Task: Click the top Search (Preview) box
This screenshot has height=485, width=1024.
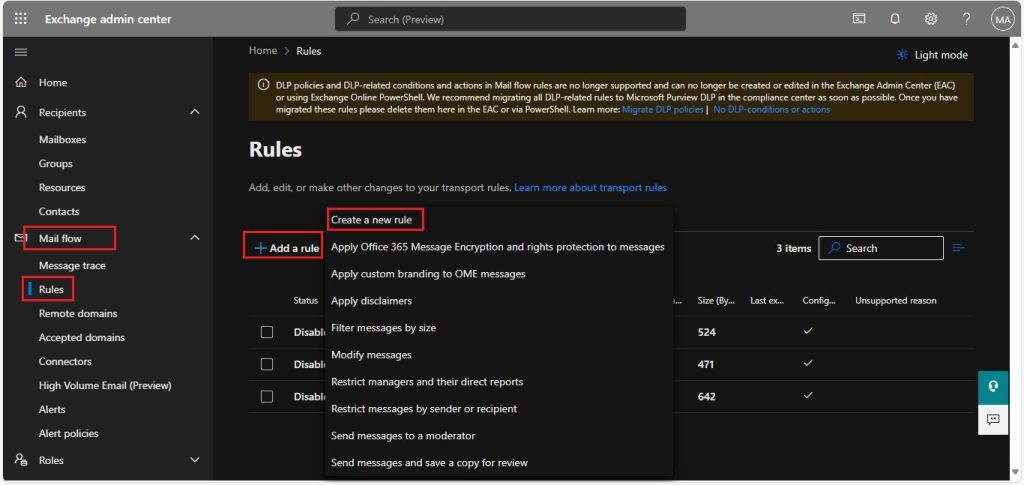Action: [511, 19]
